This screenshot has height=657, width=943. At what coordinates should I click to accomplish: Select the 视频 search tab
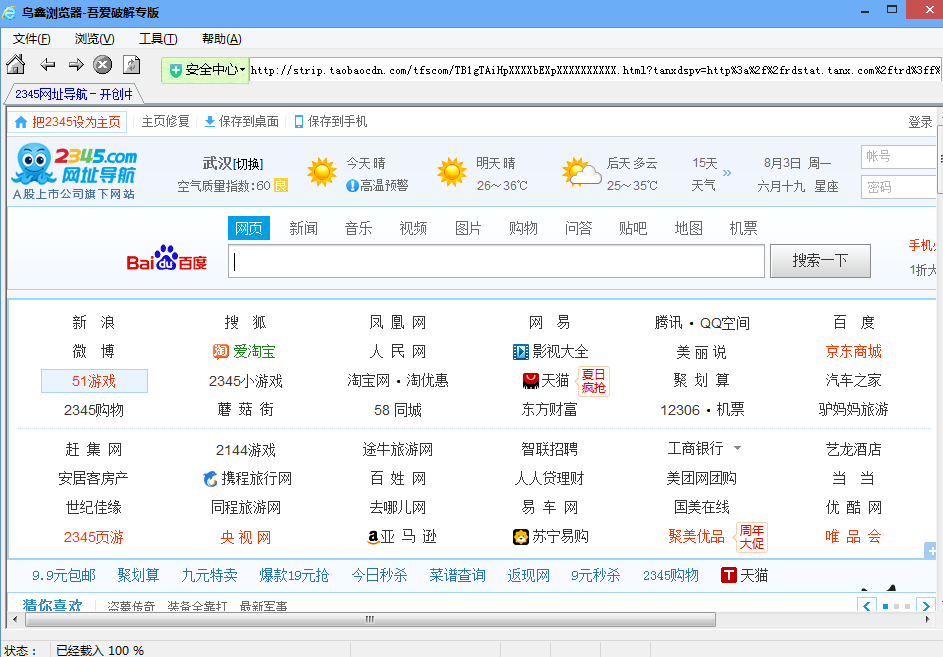click(413, 228)
